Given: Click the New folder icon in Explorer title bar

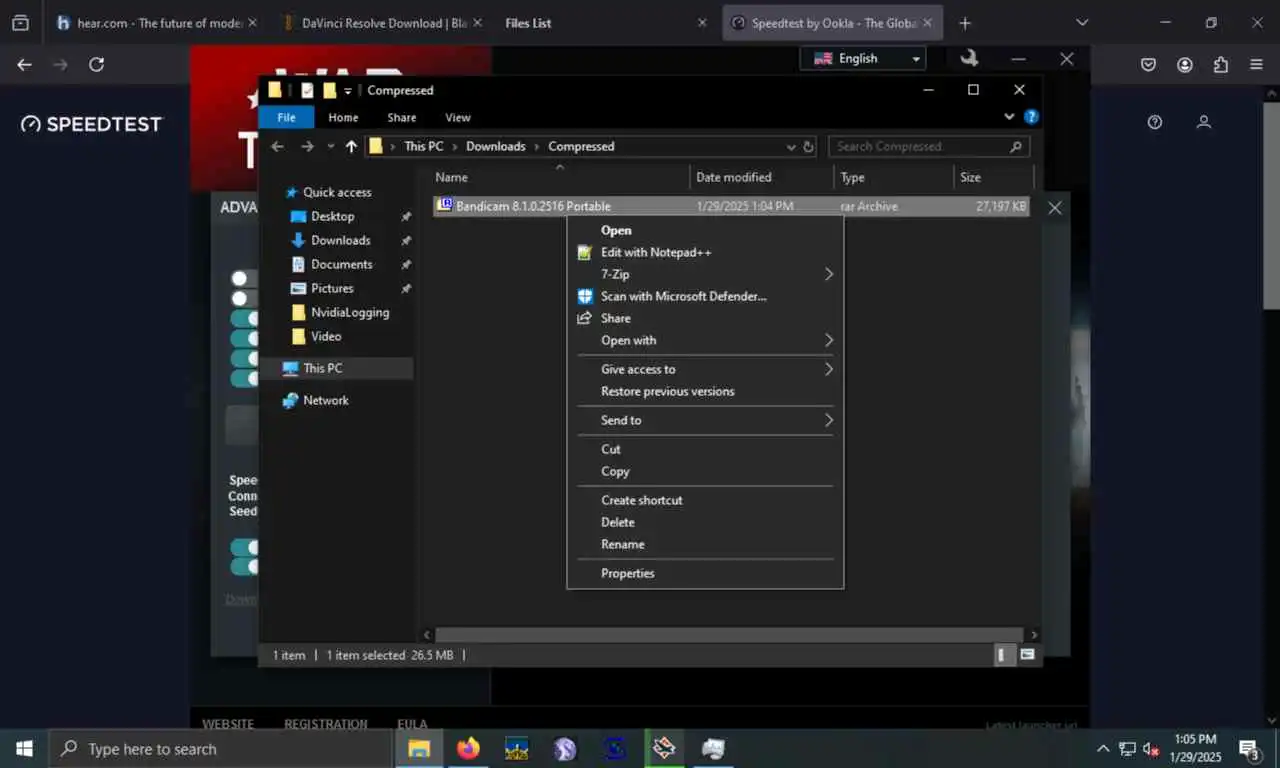Looking at the screenshot, I should tap(329, 90).
